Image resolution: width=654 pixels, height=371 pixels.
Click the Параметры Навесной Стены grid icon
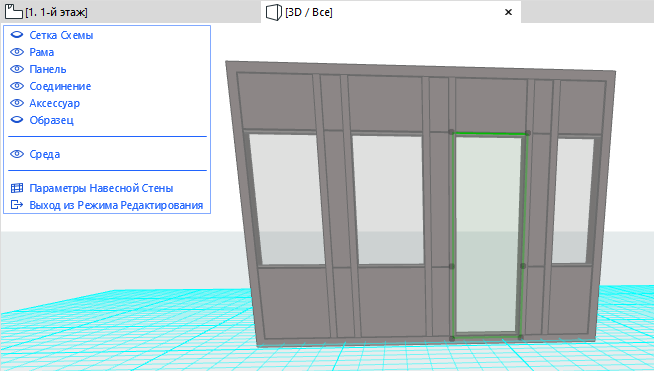[17, 188]
